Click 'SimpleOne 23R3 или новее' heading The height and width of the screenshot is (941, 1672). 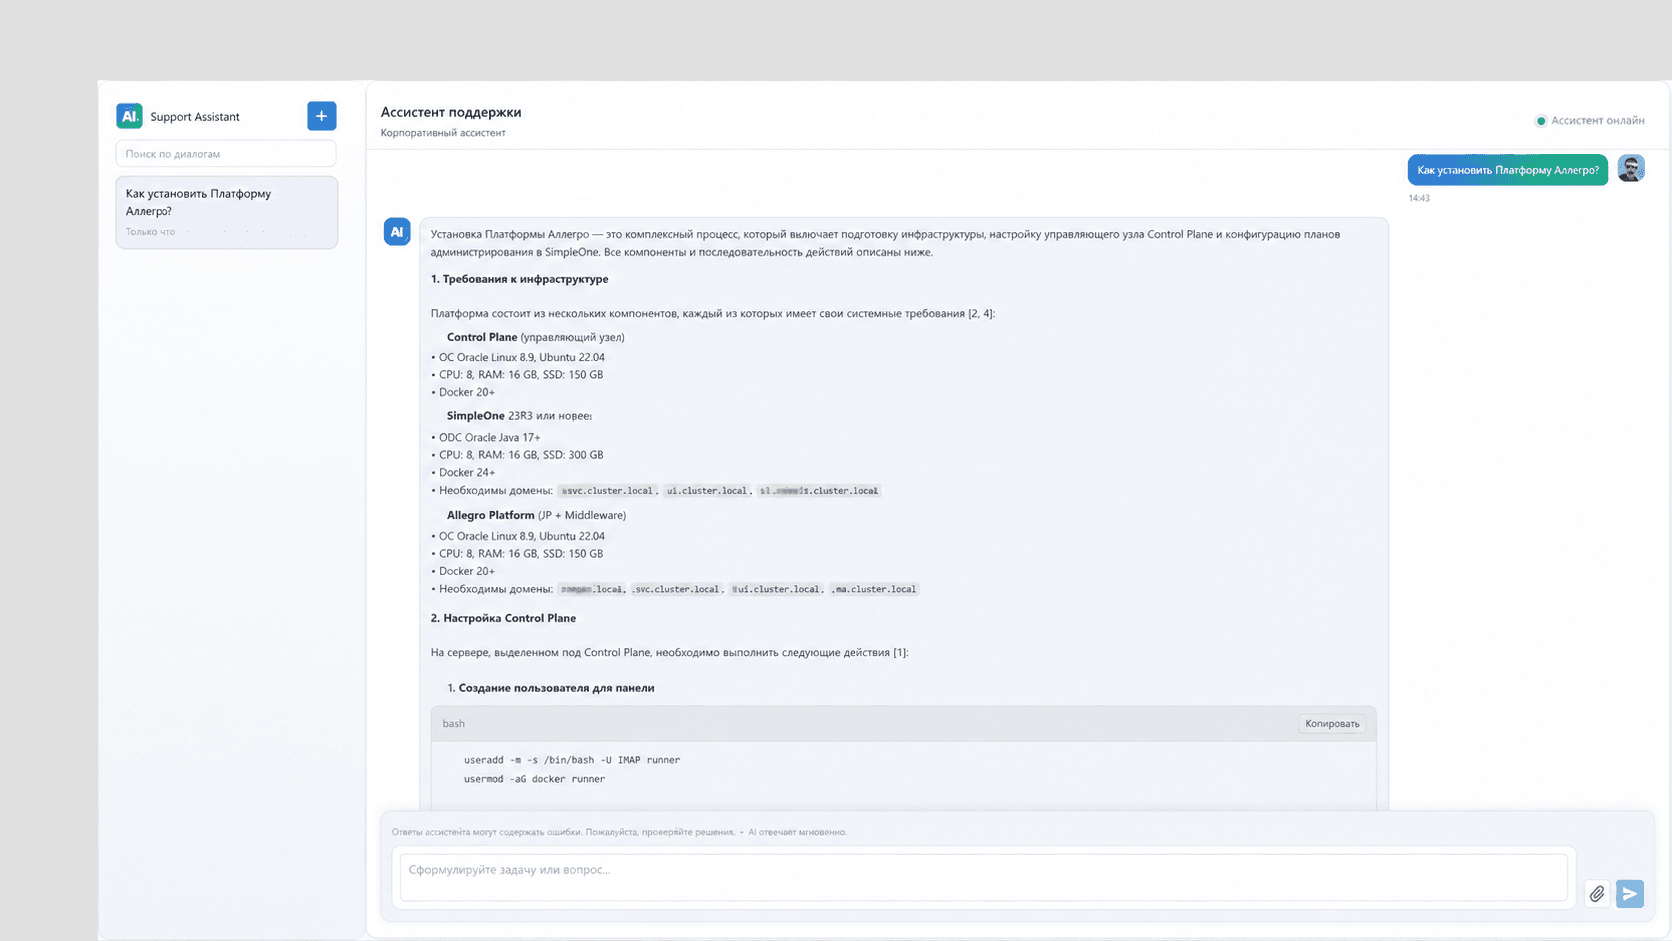coord(519,416)
